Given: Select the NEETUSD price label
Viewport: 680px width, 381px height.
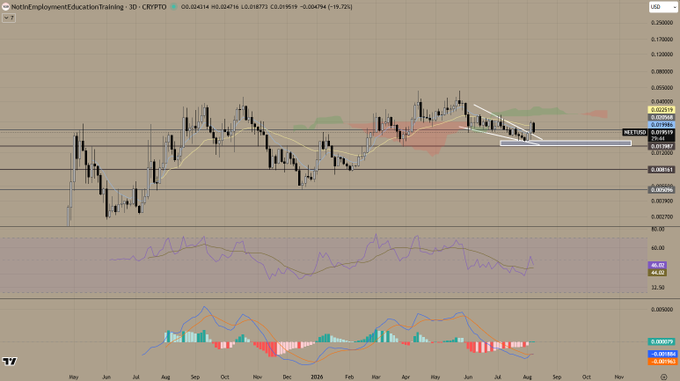Looking at the screenshot, I should click(x=634, y=132).
